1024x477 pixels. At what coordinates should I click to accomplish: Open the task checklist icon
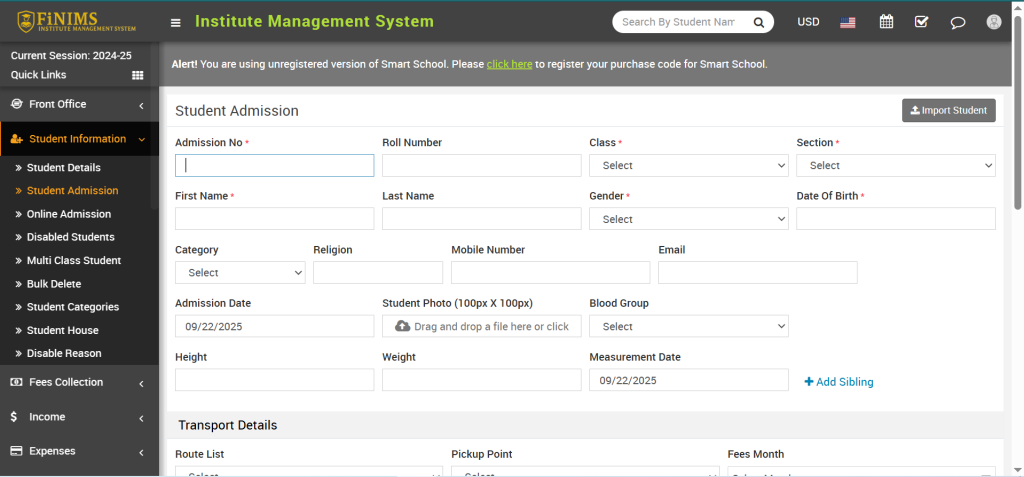point(921,22)
